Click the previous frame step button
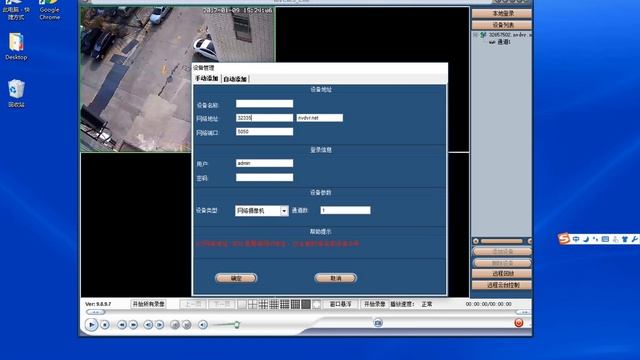The image size is (640, 360). [x=148, y=324]
